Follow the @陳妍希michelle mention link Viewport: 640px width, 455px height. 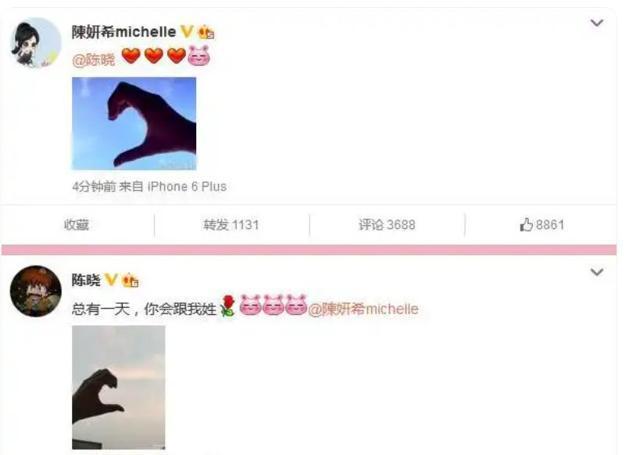click(363, 309)
